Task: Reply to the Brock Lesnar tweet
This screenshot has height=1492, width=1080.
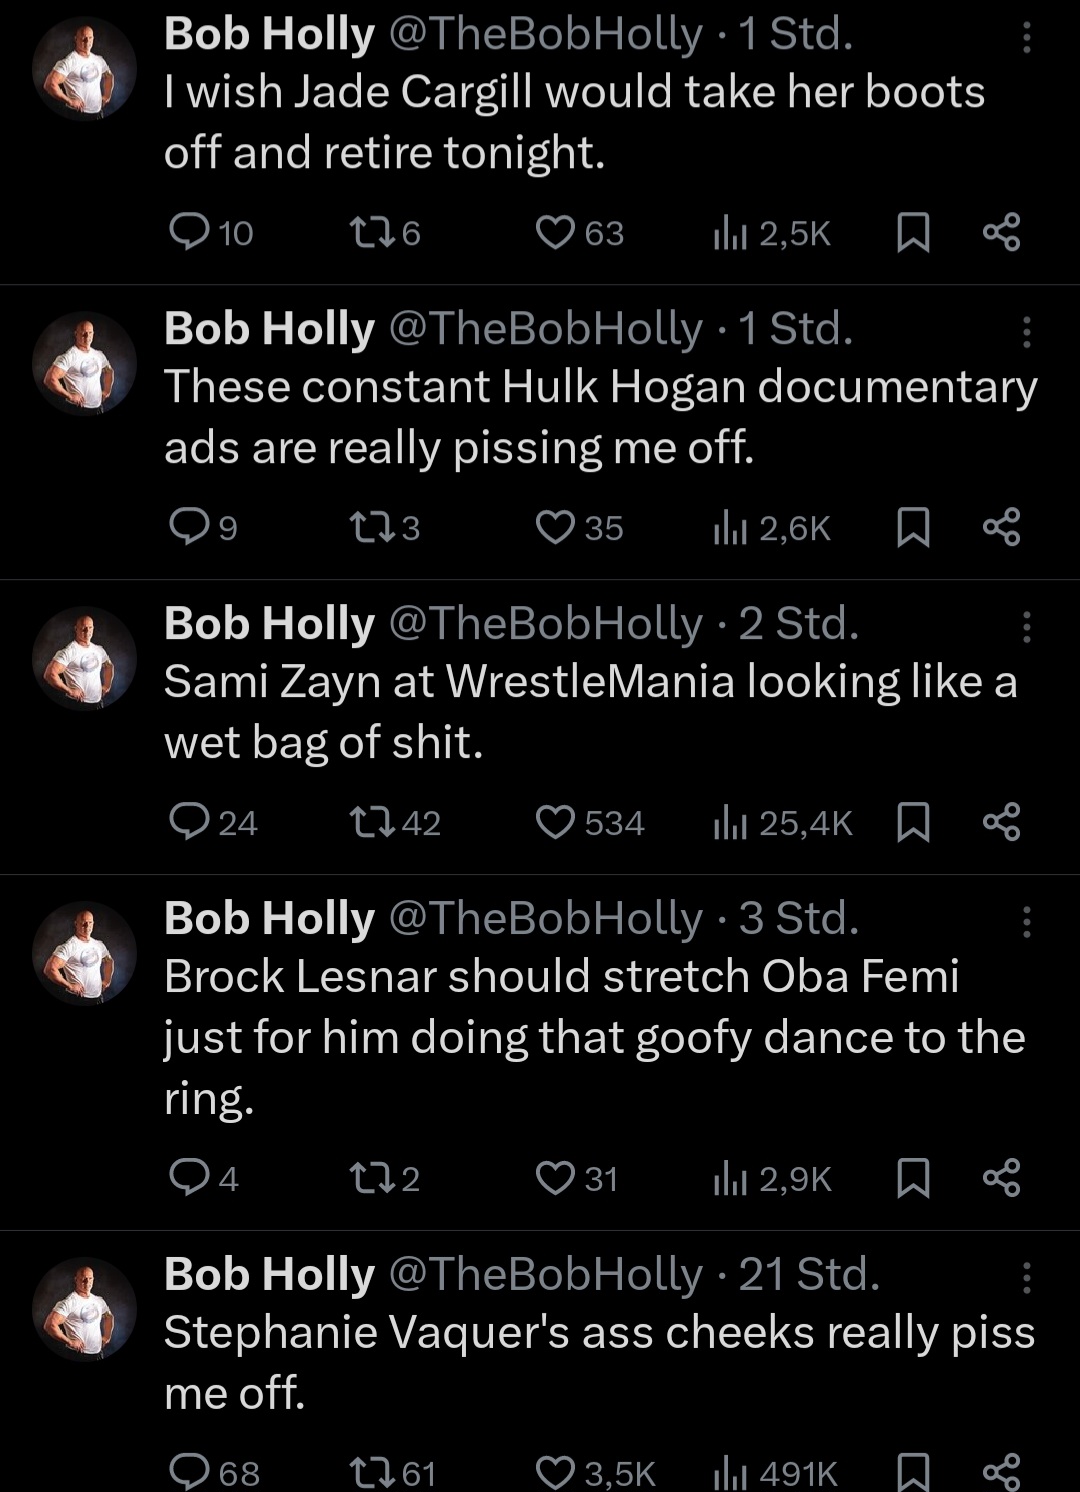Action: pos(188,1177)
